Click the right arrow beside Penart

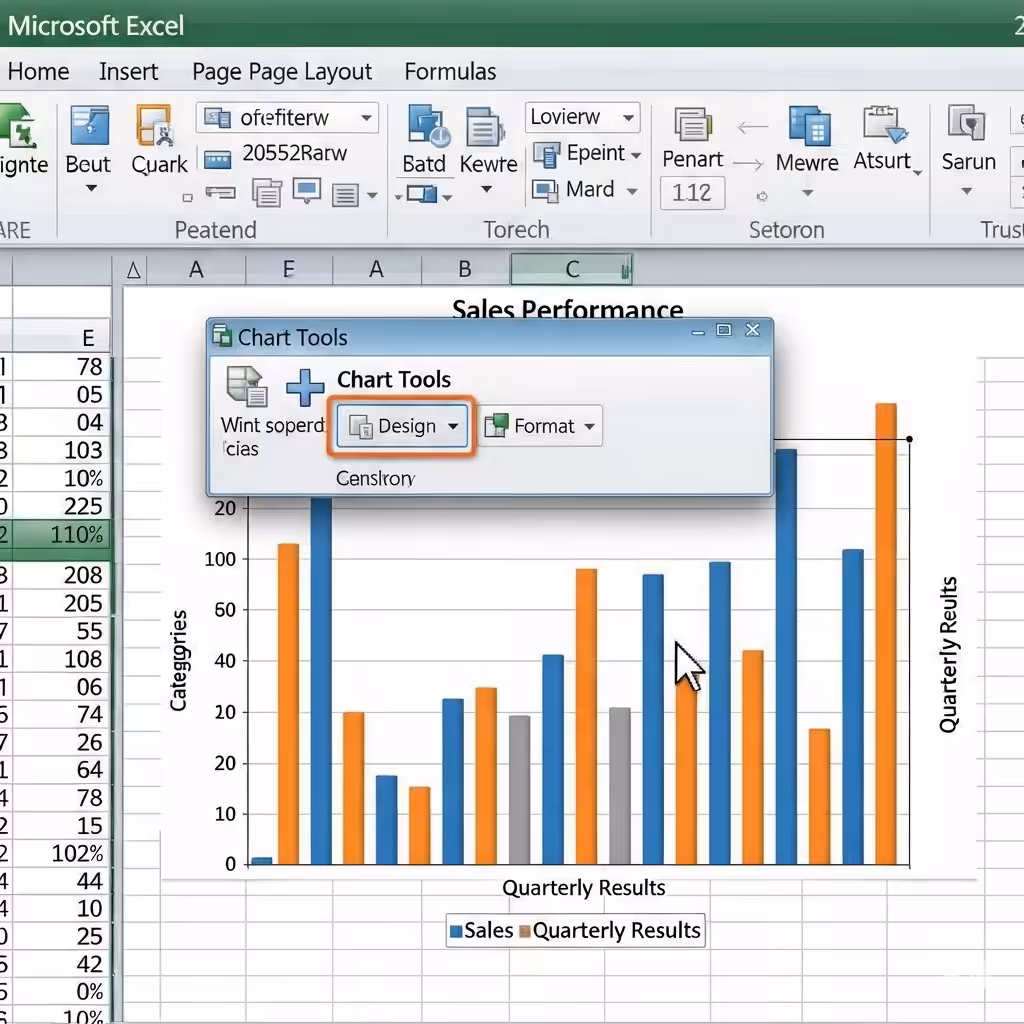tap(748, 163)
